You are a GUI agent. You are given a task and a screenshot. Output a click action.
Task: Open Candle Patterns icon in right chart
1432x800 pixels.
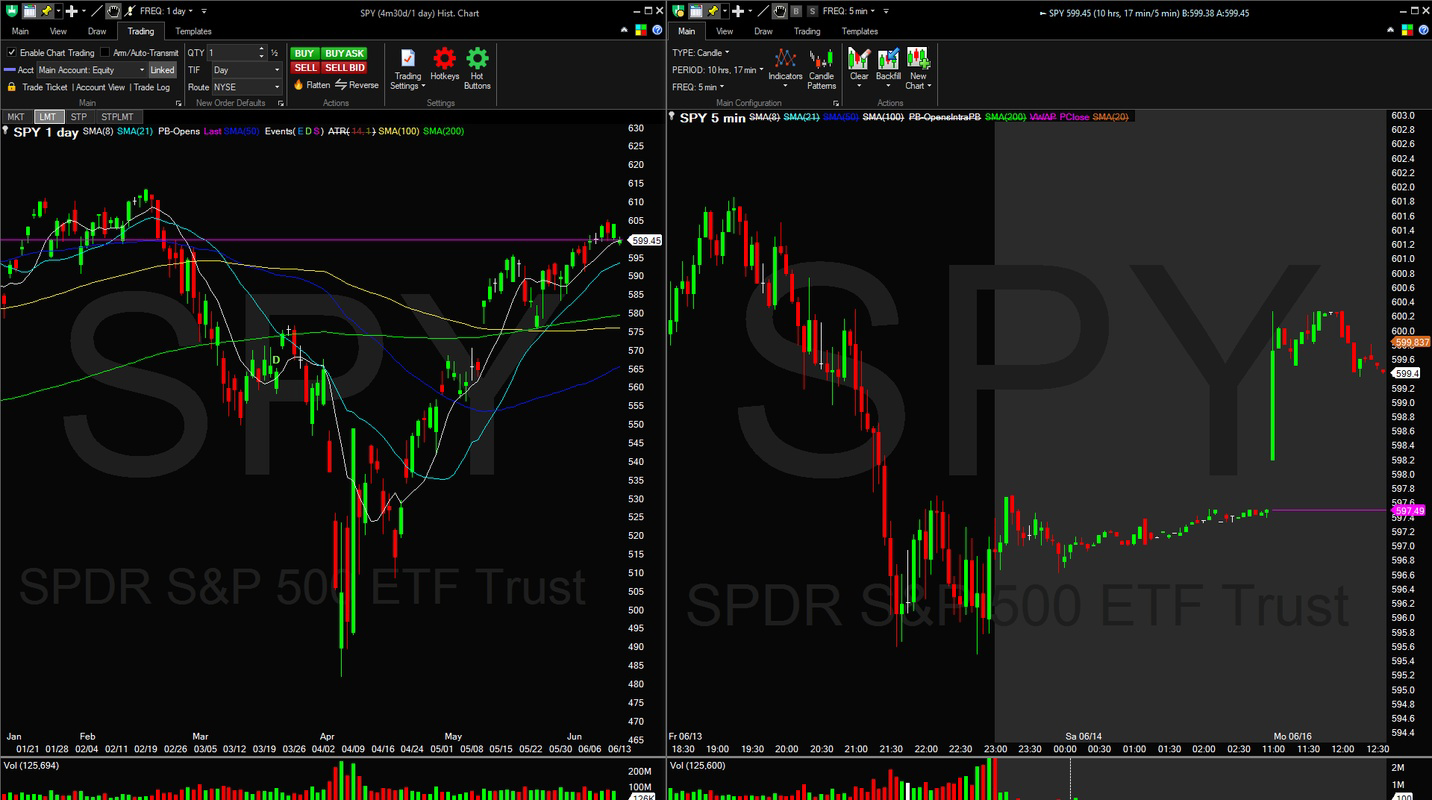822,58
